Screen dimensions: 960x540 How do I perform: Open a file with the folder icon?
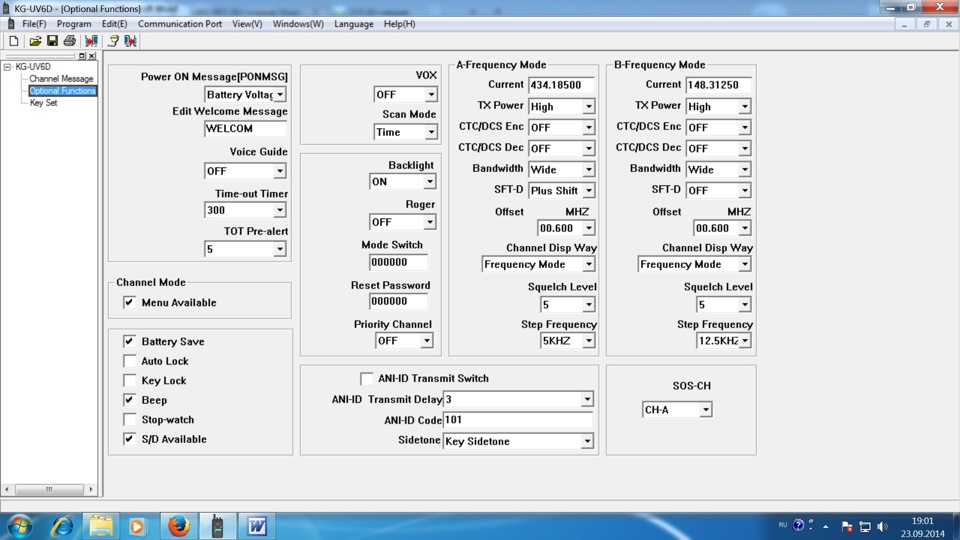35,41
